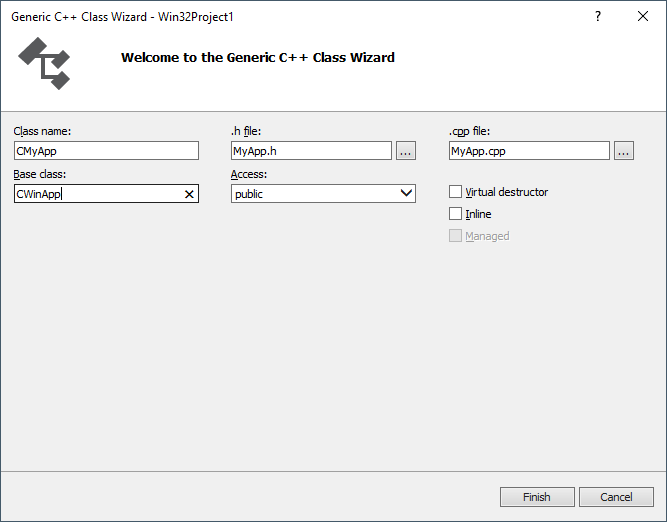Click the Access label text

pos(249,174)
